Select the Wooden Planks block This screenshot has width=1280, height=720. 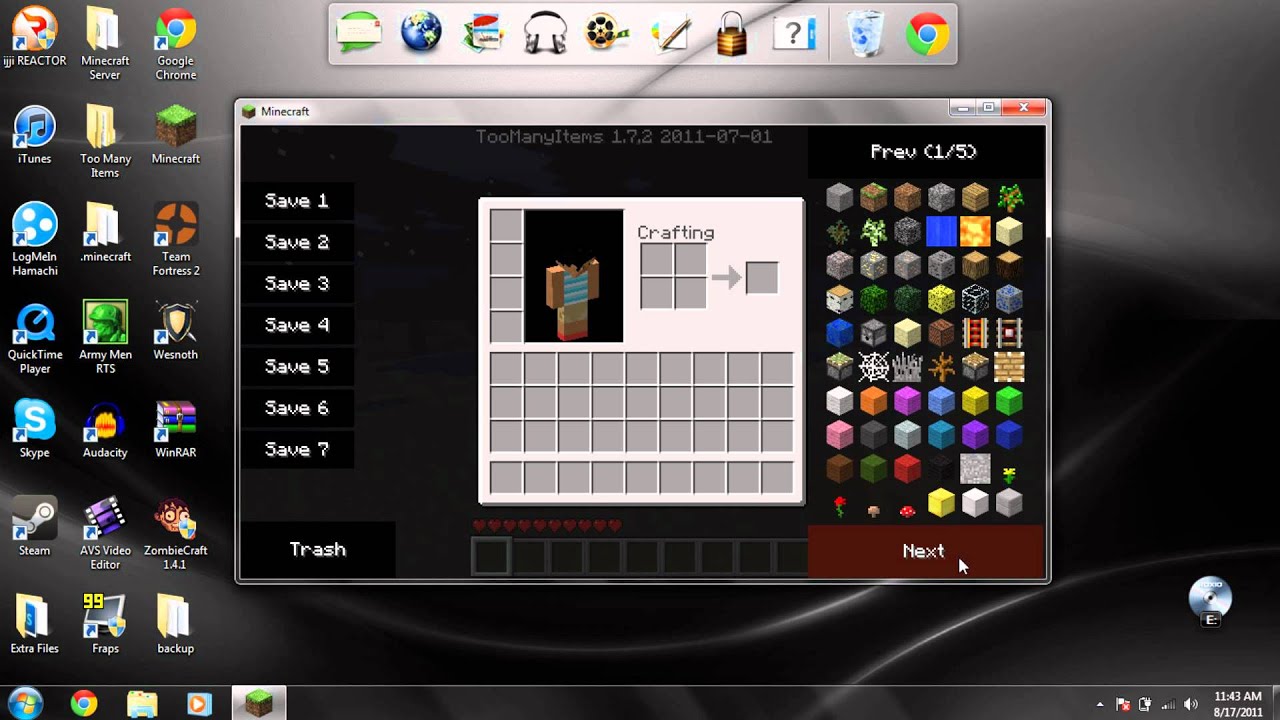click(x=975, y=197)
